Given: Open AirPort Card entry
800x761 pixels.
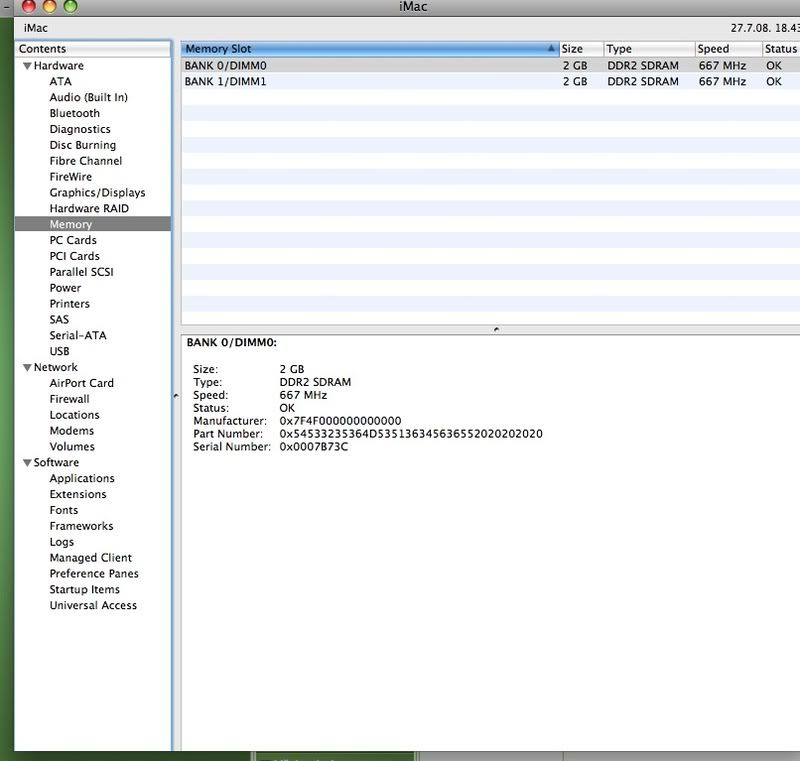Looking at the screenshot, I should (82, 383).
